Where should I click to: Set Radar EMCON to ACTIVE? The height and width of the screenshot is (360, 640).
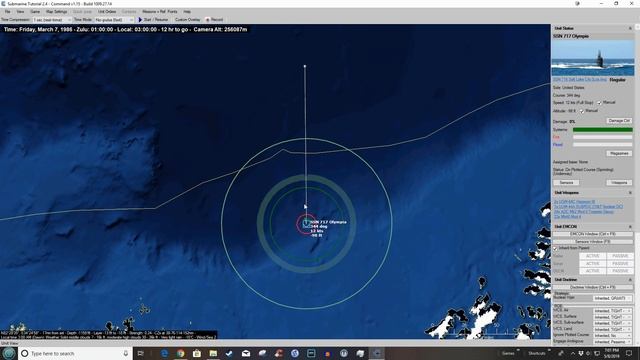593,256
